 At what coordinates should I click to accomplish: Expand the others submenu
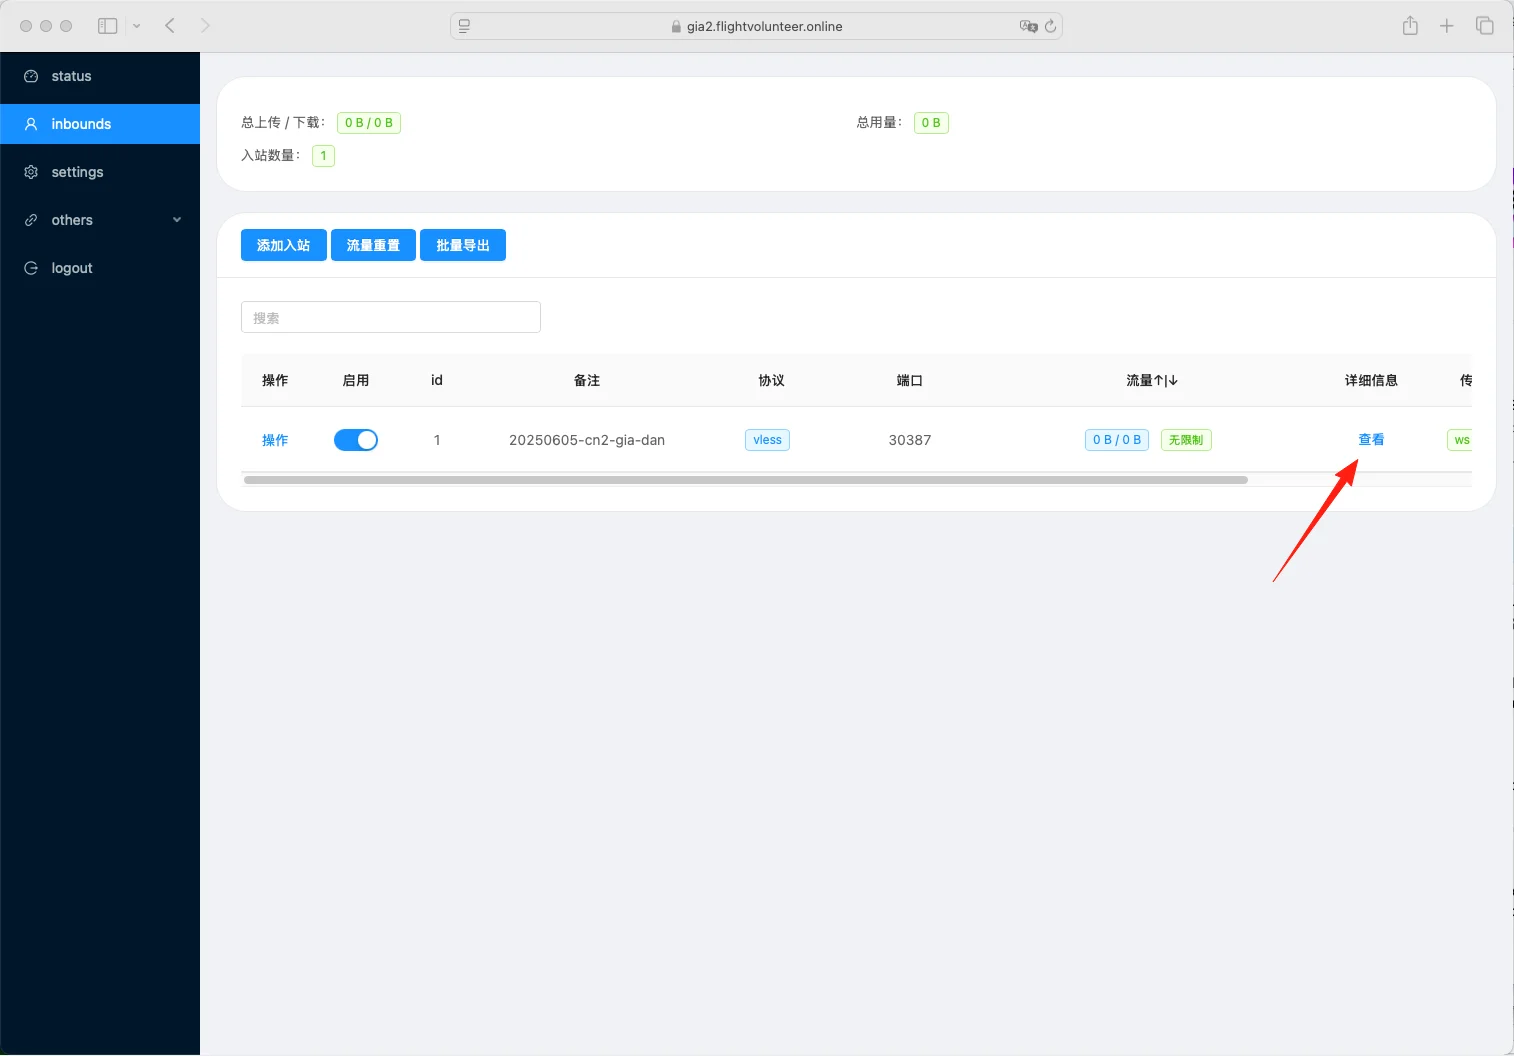(x=100, y=220)
